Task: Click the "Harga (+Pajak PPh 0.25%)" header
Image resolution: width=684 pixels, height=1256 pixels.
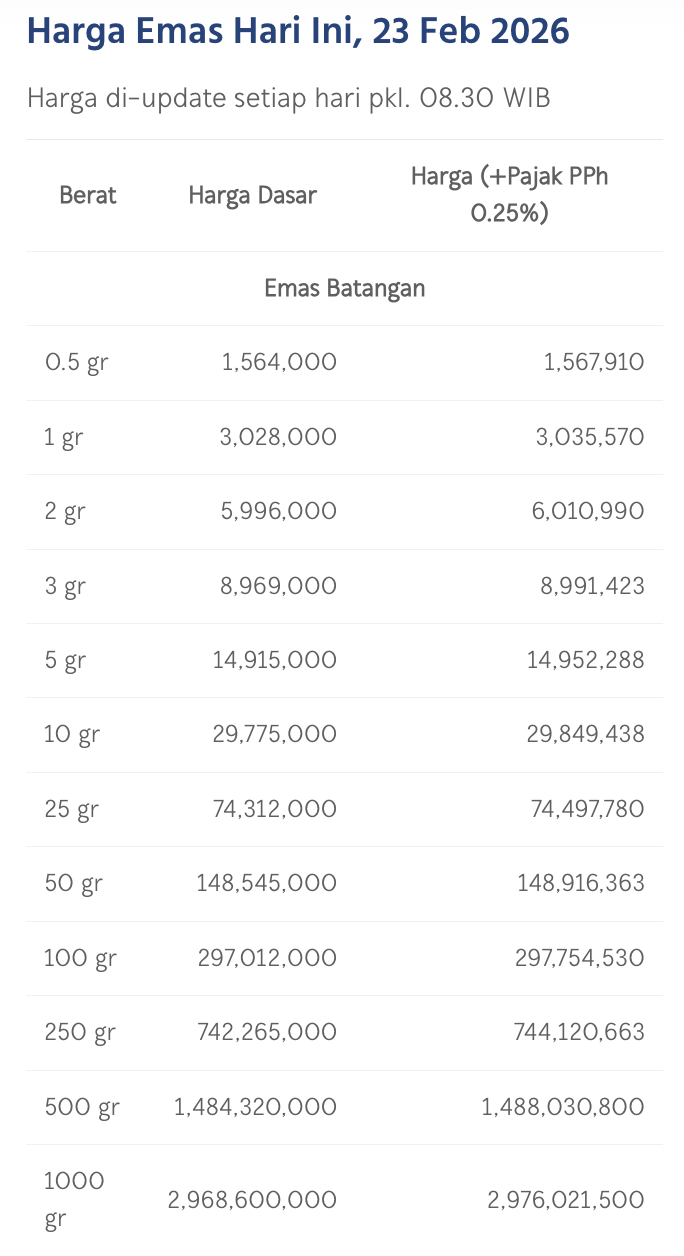Action: [x=509, y=195]
